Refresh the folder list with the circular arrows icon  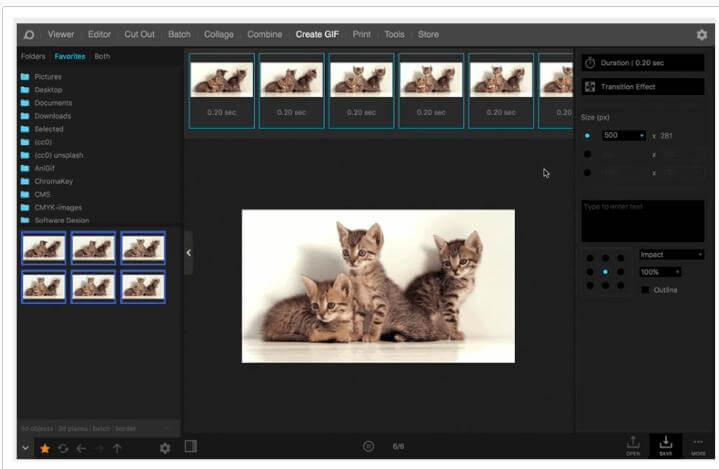[63, 448]
